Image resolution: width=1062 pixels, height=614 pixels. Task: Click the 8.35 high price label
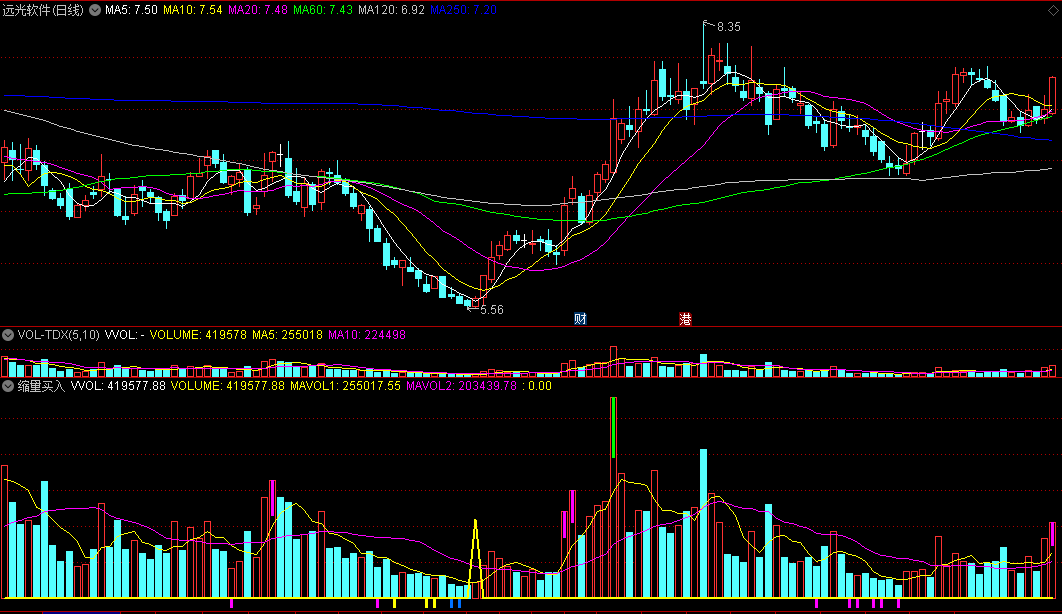[x=729, y=27]
